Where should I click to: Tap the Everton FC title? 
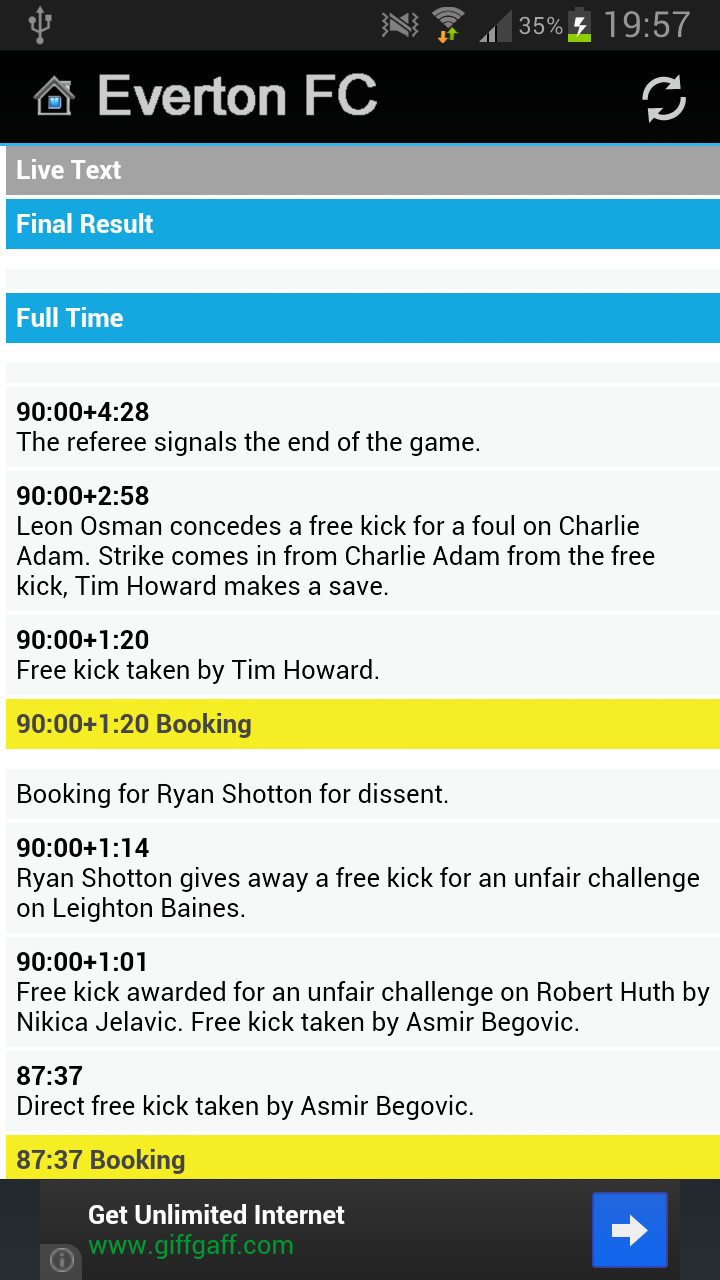coord(238,96)
